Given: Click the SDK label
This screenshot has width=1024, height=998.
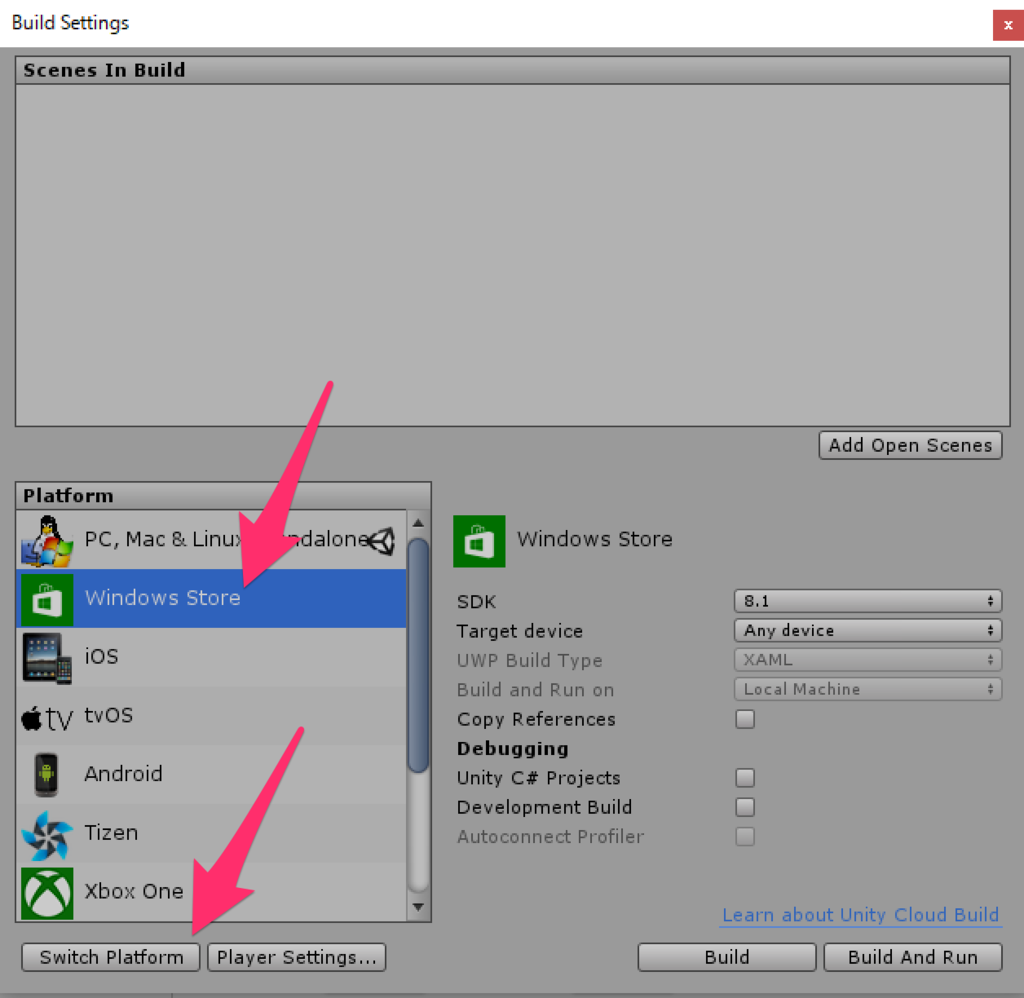Looking at the screenshot, I should point(477,602).
